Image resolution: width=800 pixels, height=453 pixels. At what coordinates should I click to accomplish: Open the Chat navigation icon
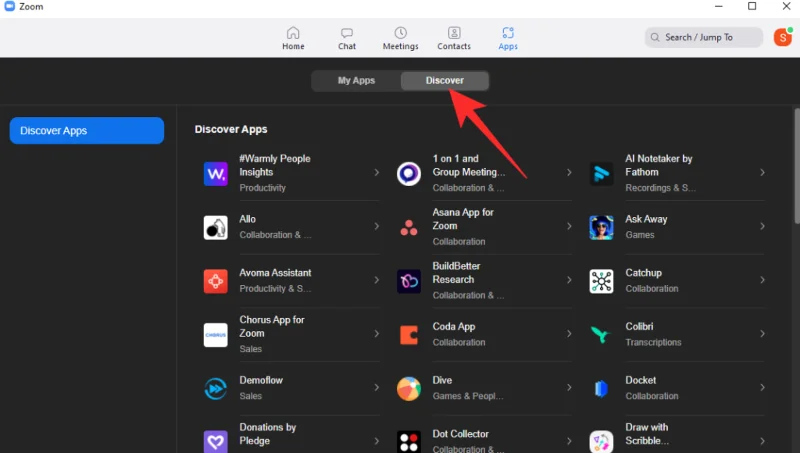pos(347,33)
